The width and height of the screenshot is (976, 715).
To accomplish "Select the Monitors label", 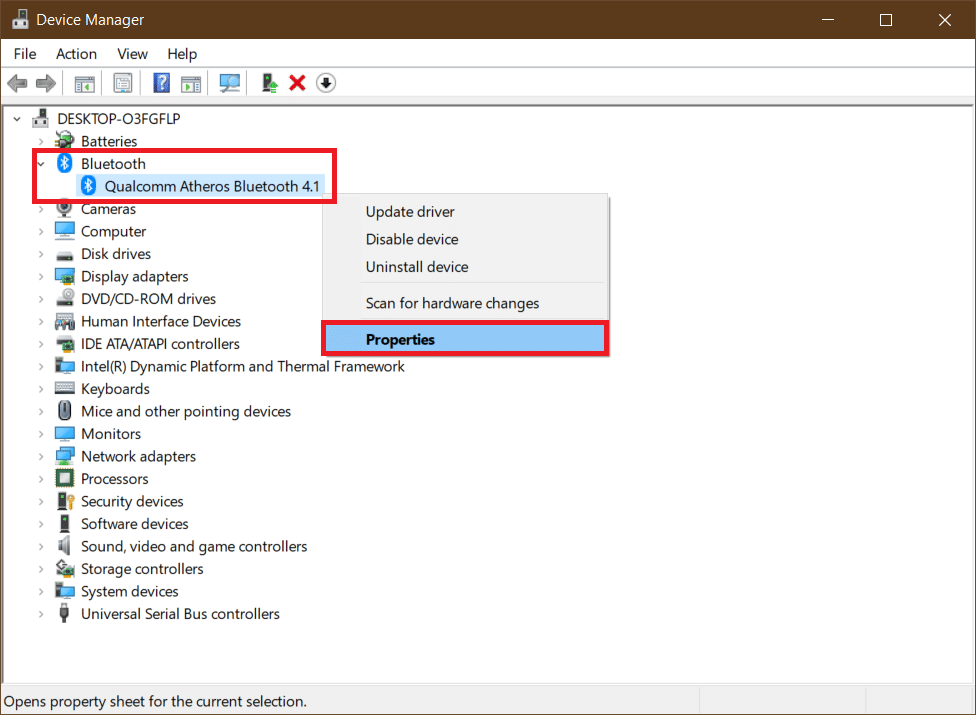I will [111, 434].
